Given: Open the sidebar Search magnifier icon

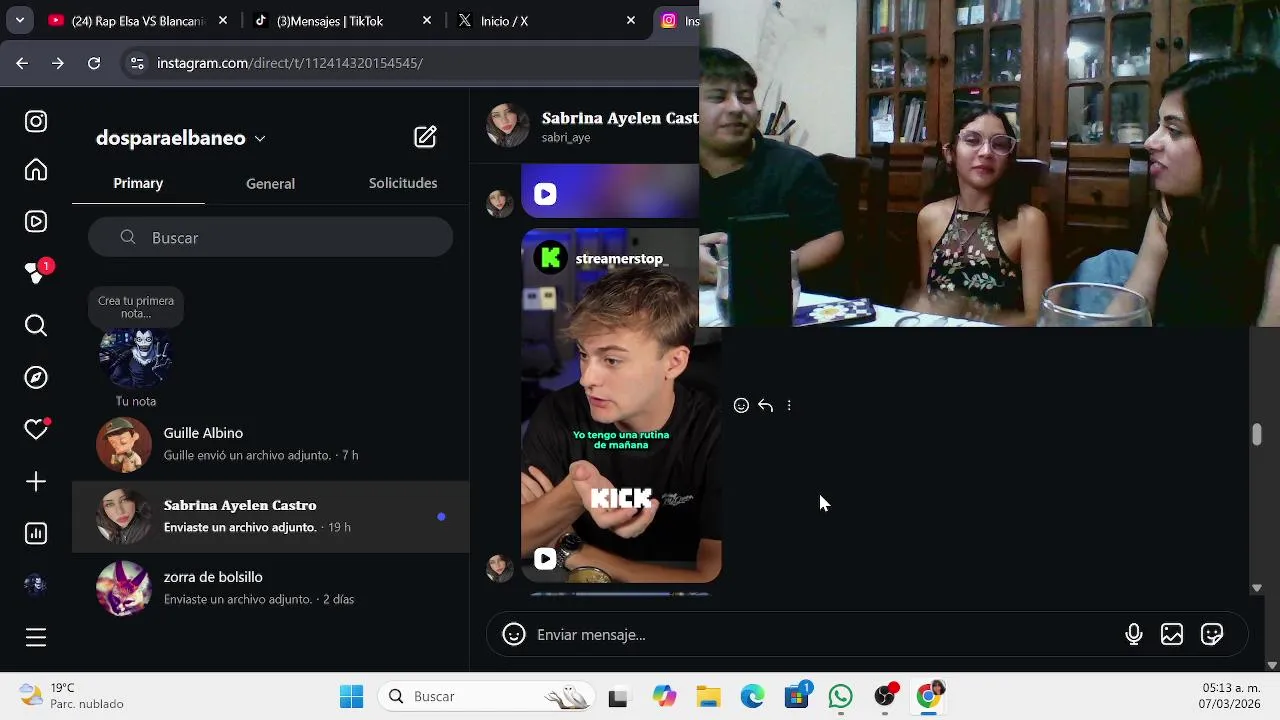Looking at the screenshot, I should click(36, 326).
